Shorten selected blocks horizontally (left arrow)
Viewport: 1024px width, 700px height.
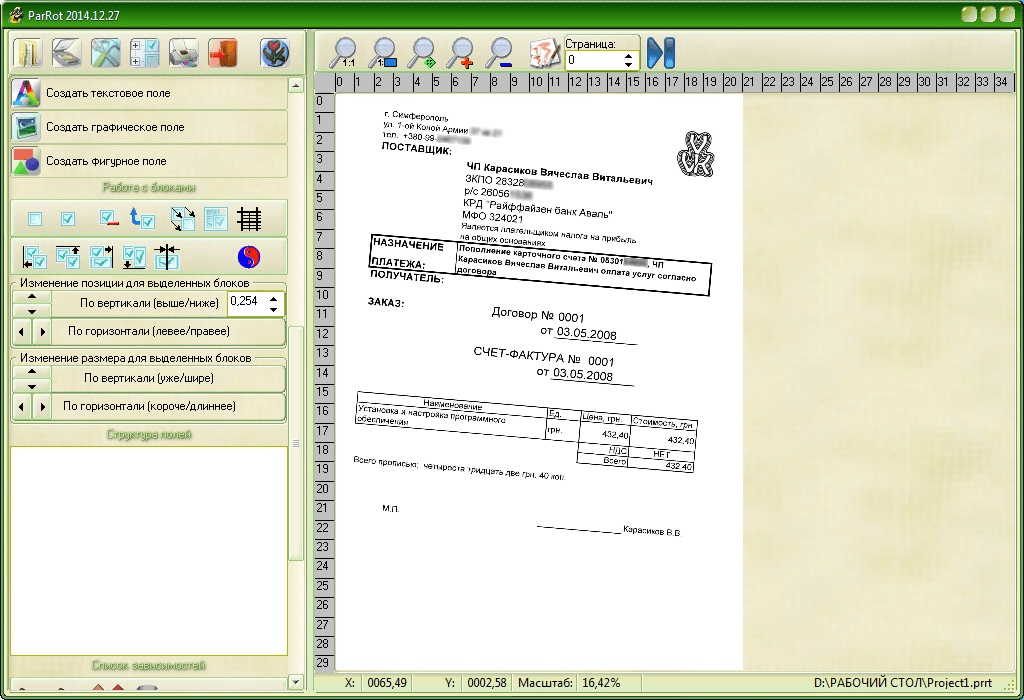click(x=21, y=407)
